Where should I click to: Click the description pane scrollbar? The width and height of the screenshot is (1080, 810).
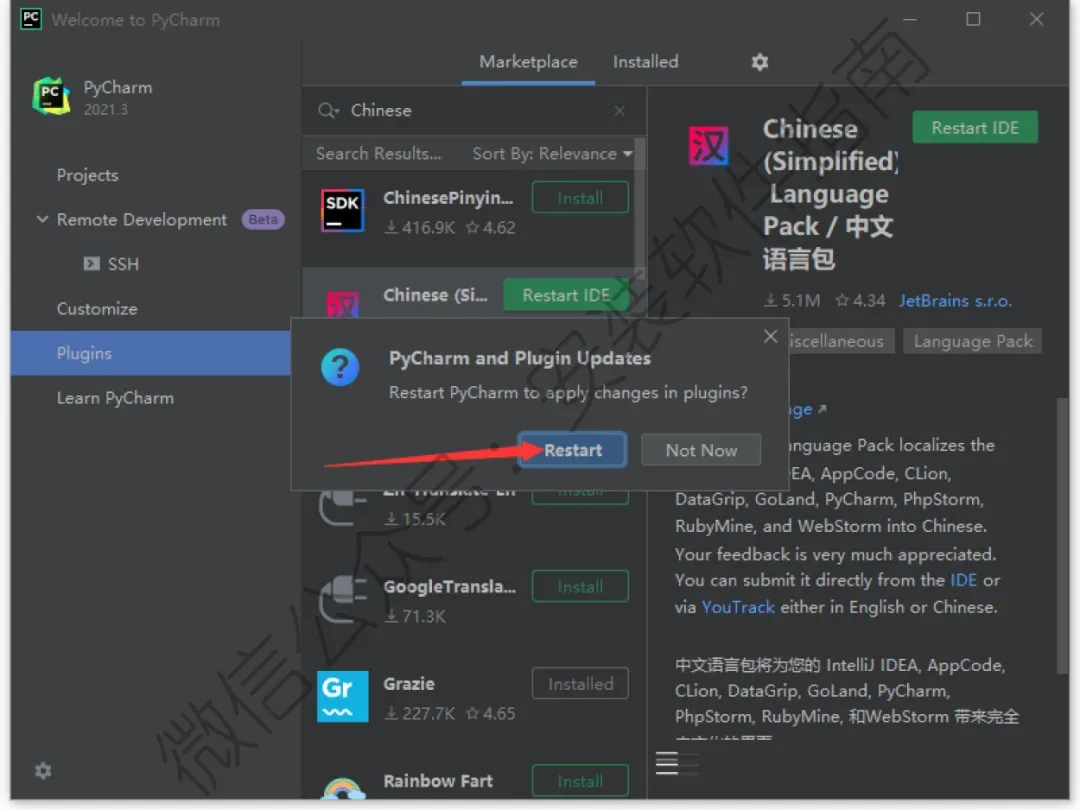click(1062, 535)
